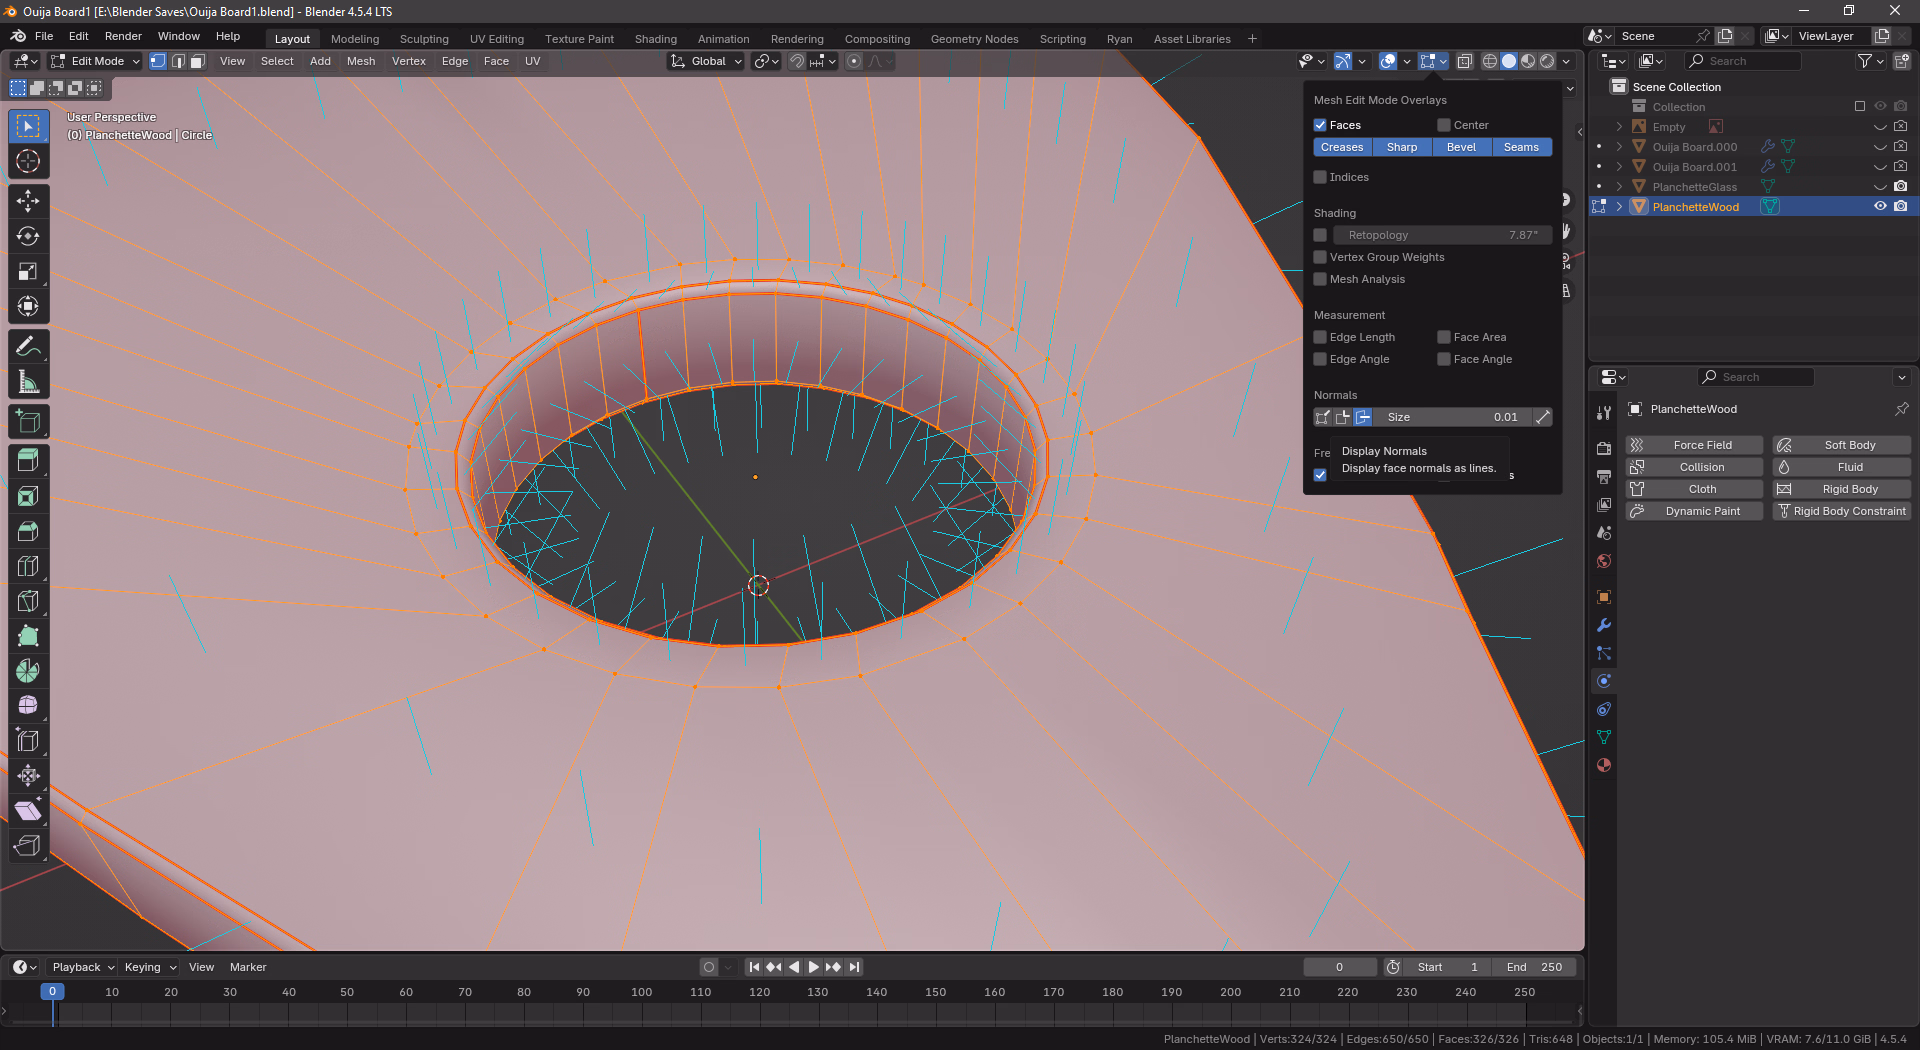Open the Modifiers properties tab wrench icon
The image size is (1920, 1050).
1604,625
